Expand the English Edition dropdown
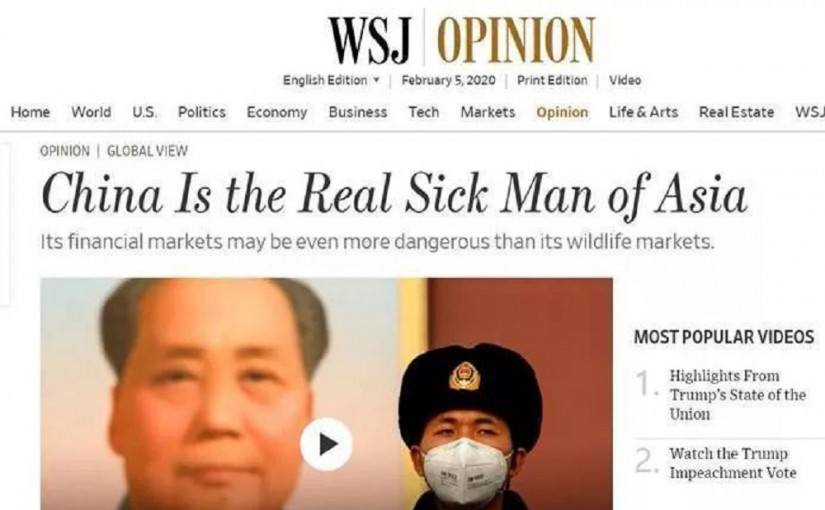 click(x=331, y=81)
